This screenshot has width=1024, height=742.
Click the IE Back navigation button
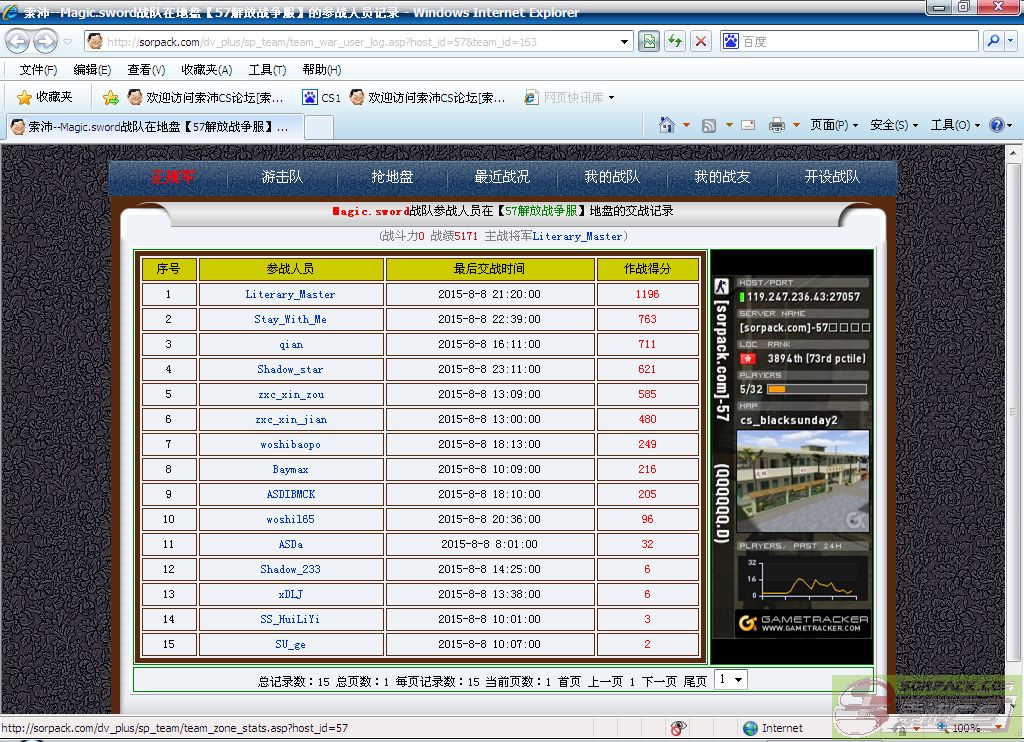18,42
